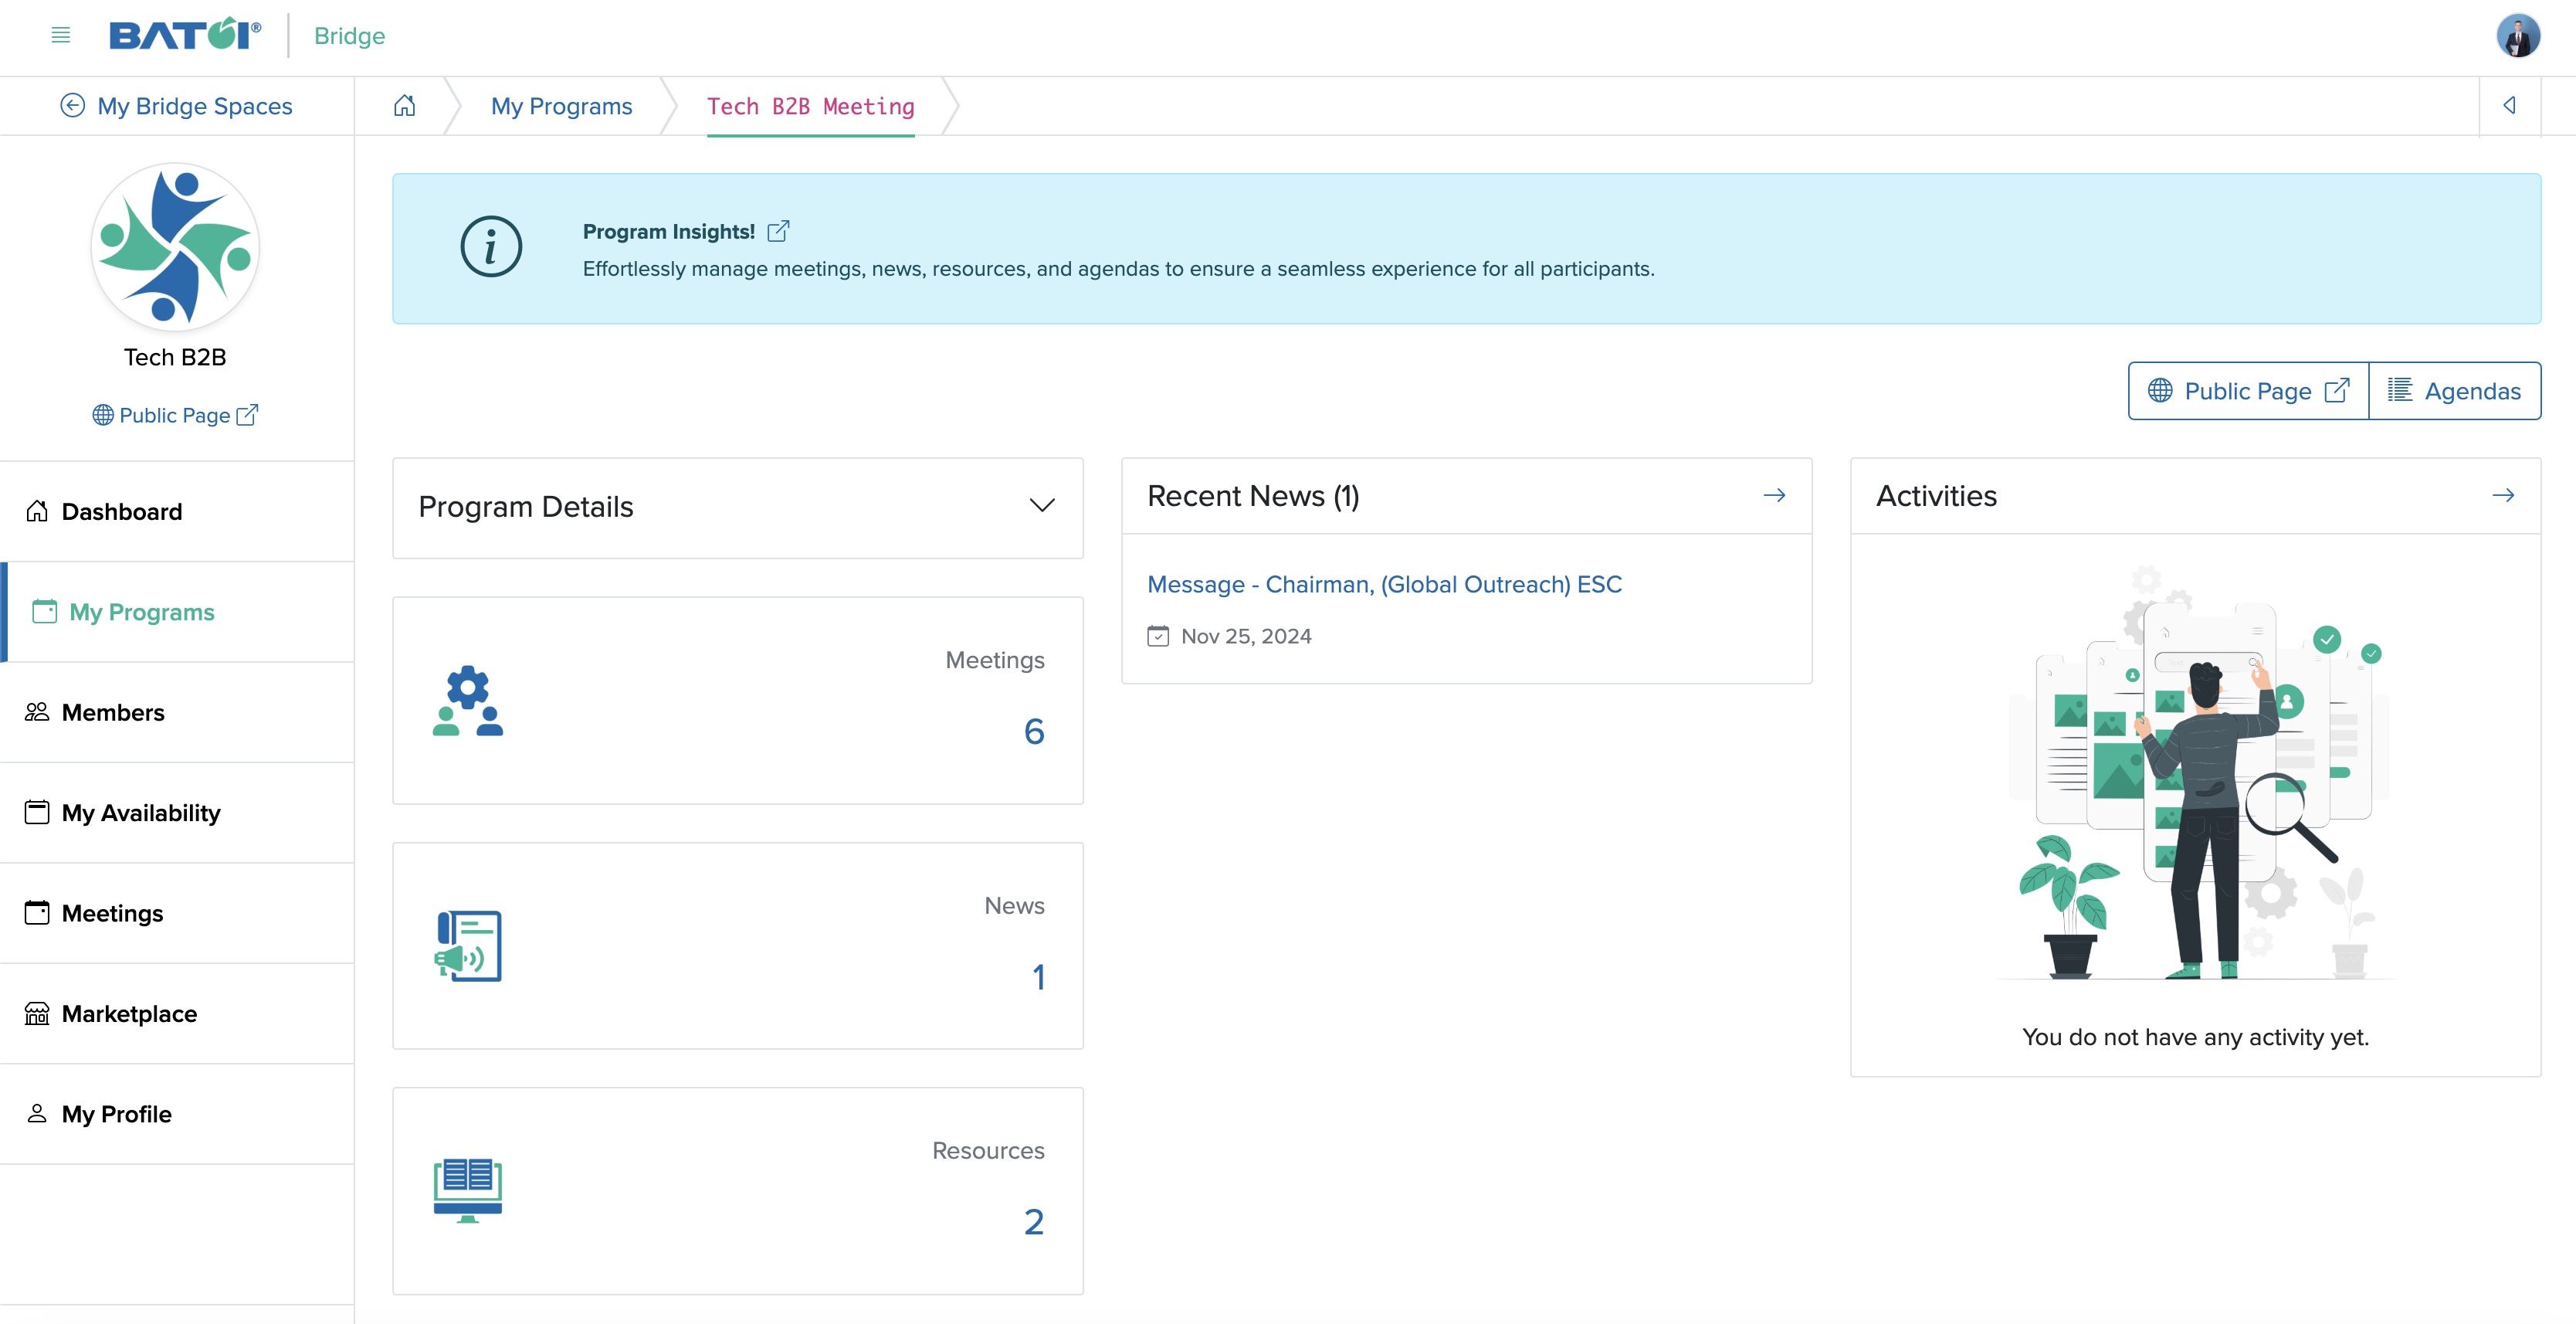Click the My Profile person icon

(37, 1113)
